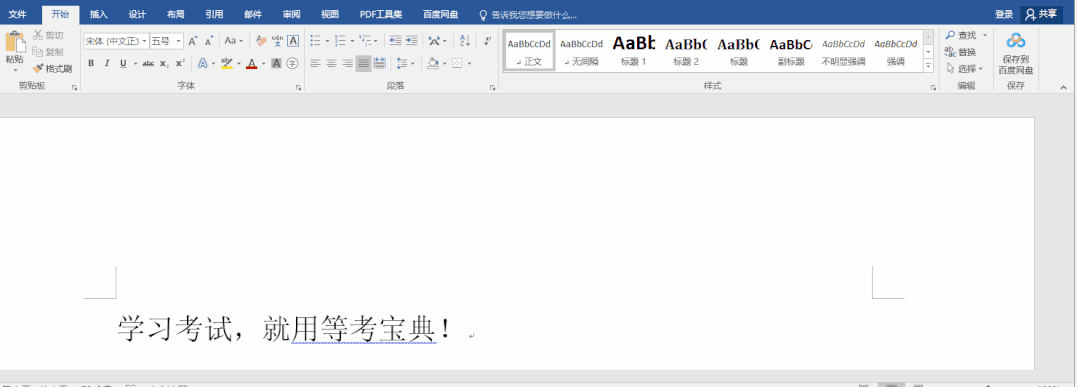Click the 登录 (Sign in) link
Screen dimensions: 1077x387
[x=1004, y=14]
